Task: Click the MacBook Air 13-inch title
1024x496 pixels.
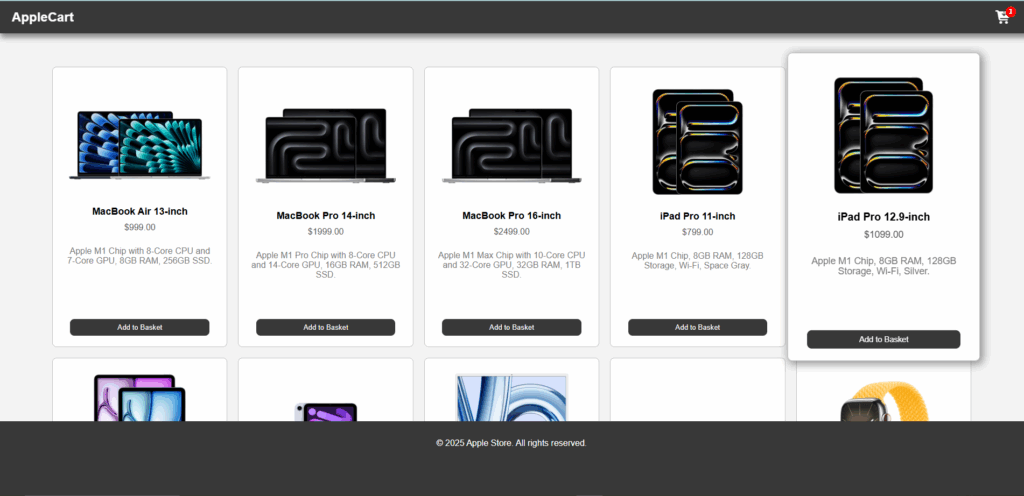Action: coord(139,211)
